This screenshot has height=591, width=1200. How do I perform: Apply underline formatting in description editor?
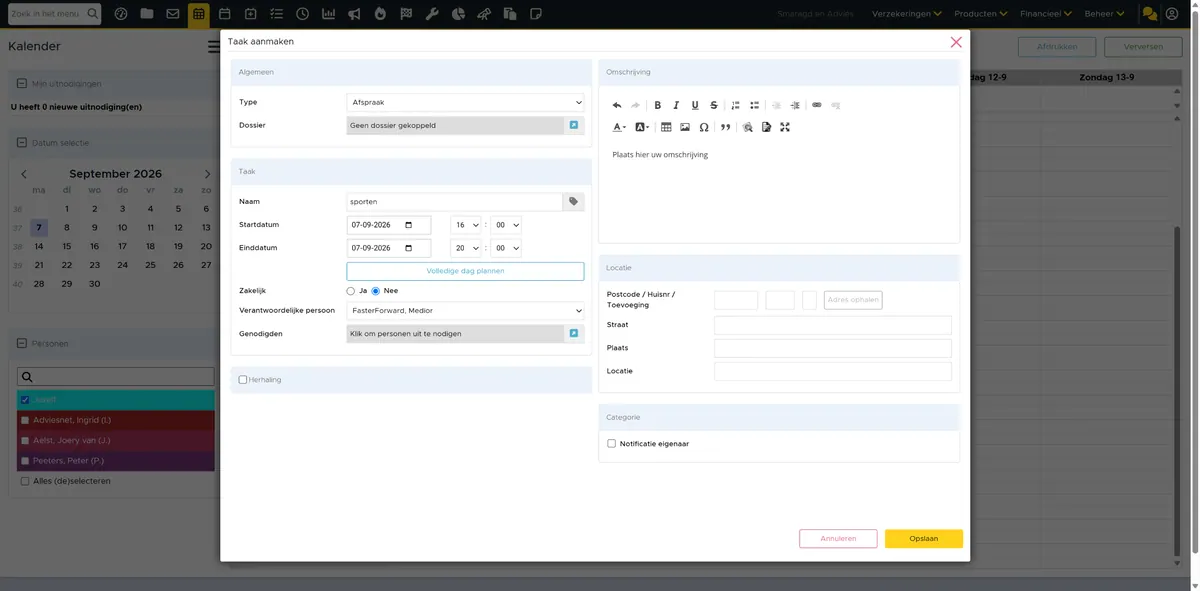click(x=695, y=105)
